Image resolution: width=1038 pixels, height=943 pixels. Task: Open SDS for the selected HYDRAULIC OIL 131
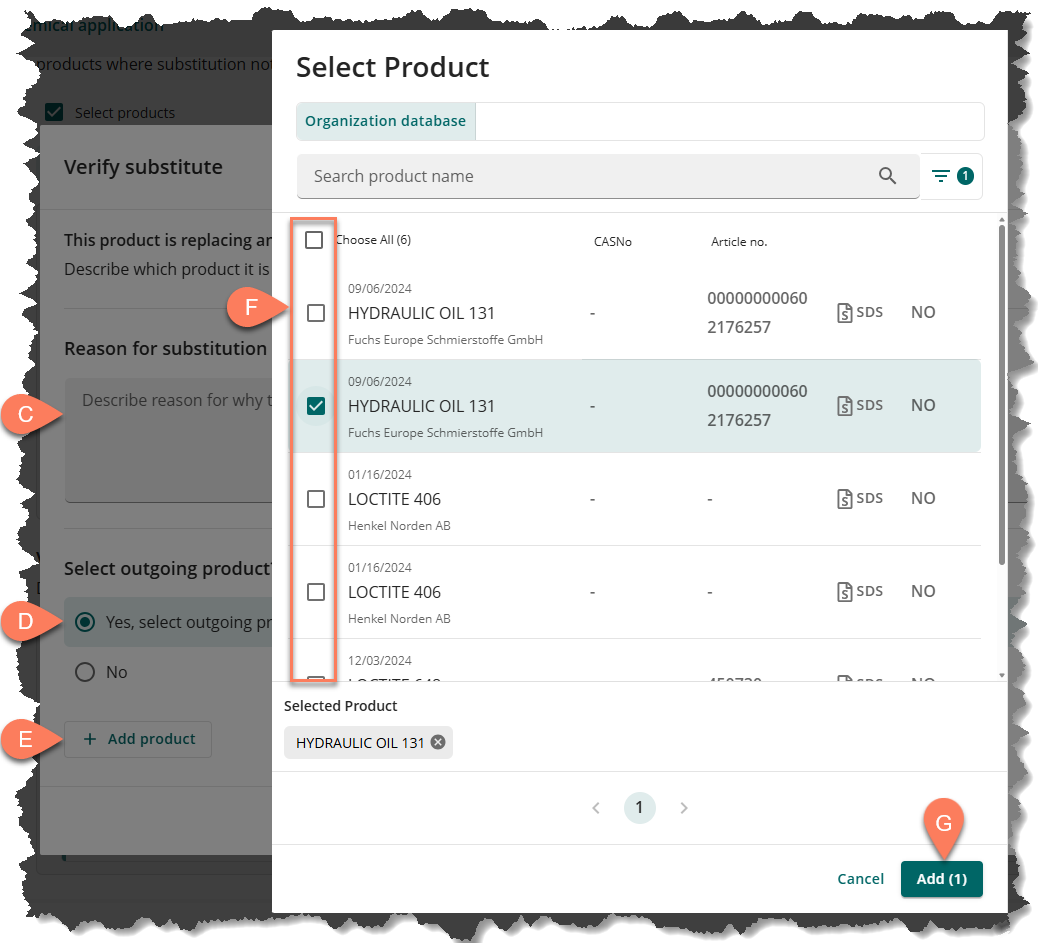pos(860,405)
